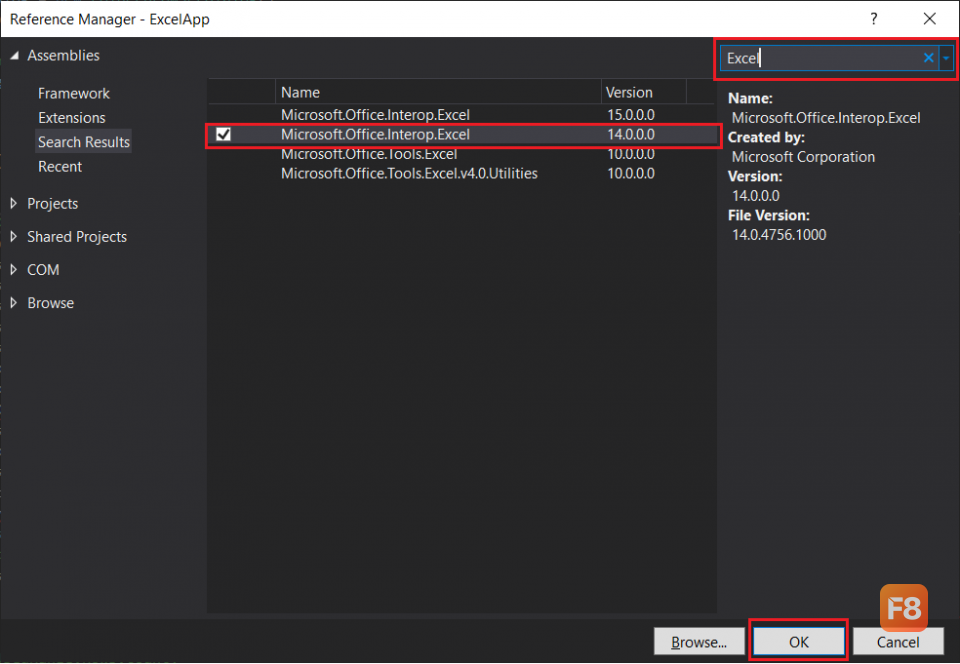
Task: Click the Projects tree label
Action: (53, 204)
